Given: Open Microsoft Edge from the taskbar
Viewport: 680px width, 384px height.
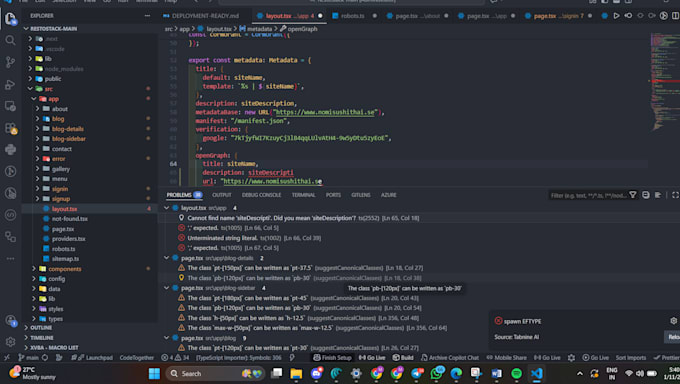Looking at the screenshot, I should click(x=456, y=373).
